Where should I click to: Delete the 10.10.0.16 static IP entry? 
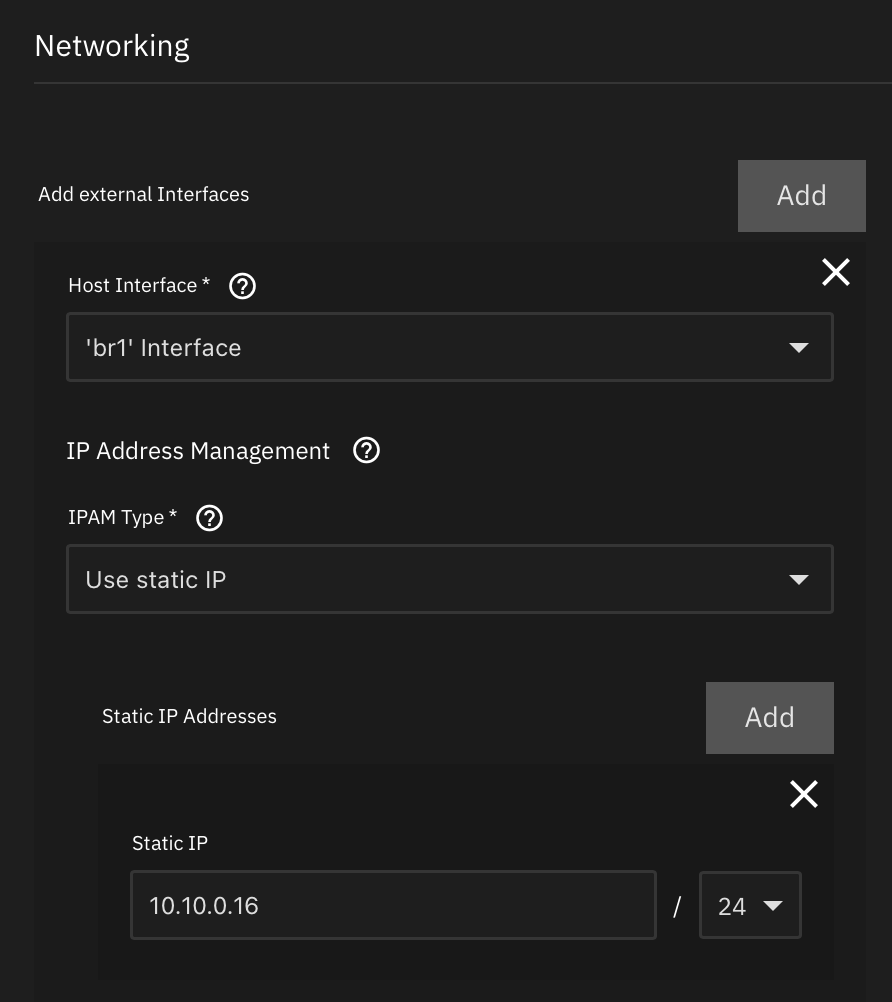click(804, 794)
